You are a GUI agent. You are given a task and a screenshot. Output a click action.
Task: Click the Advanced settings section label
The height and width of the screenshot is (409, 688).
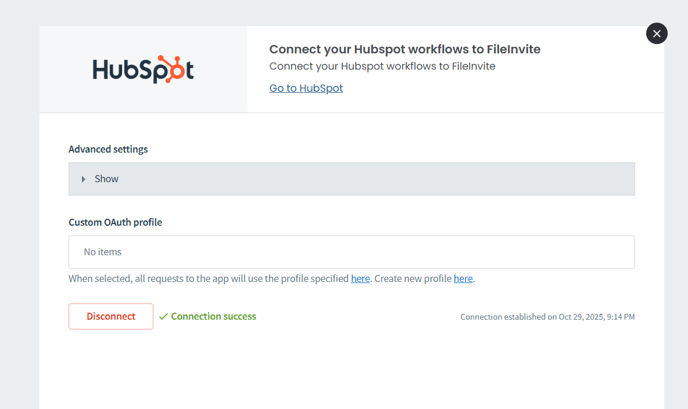click(108, 149)
